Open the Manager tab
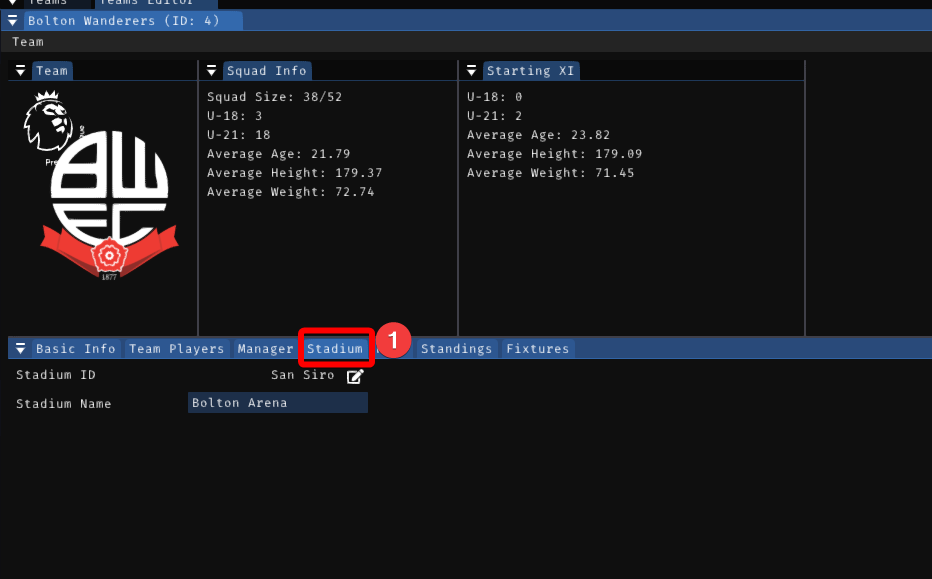Image resolution: width=932 pixels, height=579 pixels. pos(265,348)
